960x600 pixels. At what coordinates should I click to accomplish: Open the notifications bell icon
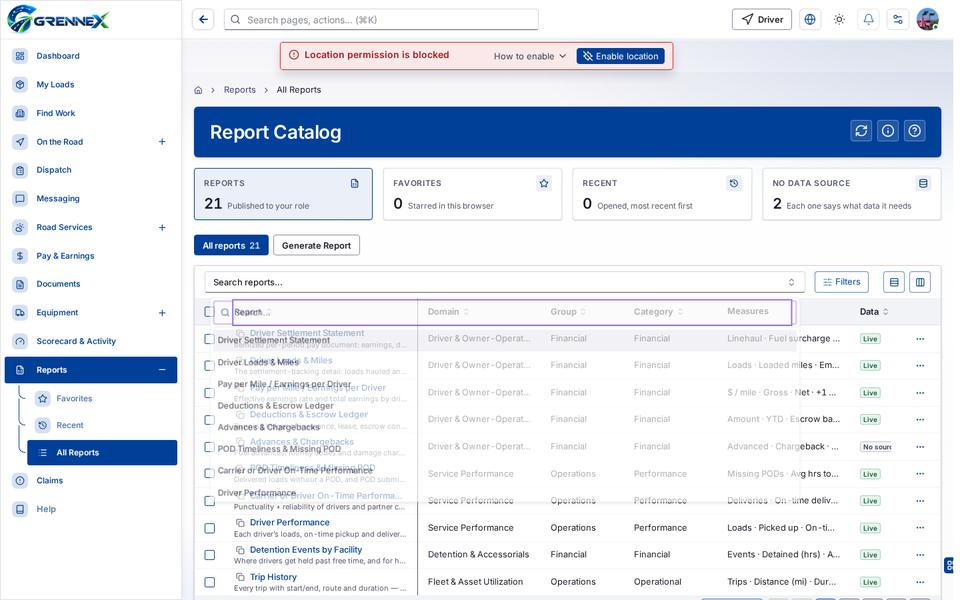point(868,20)
